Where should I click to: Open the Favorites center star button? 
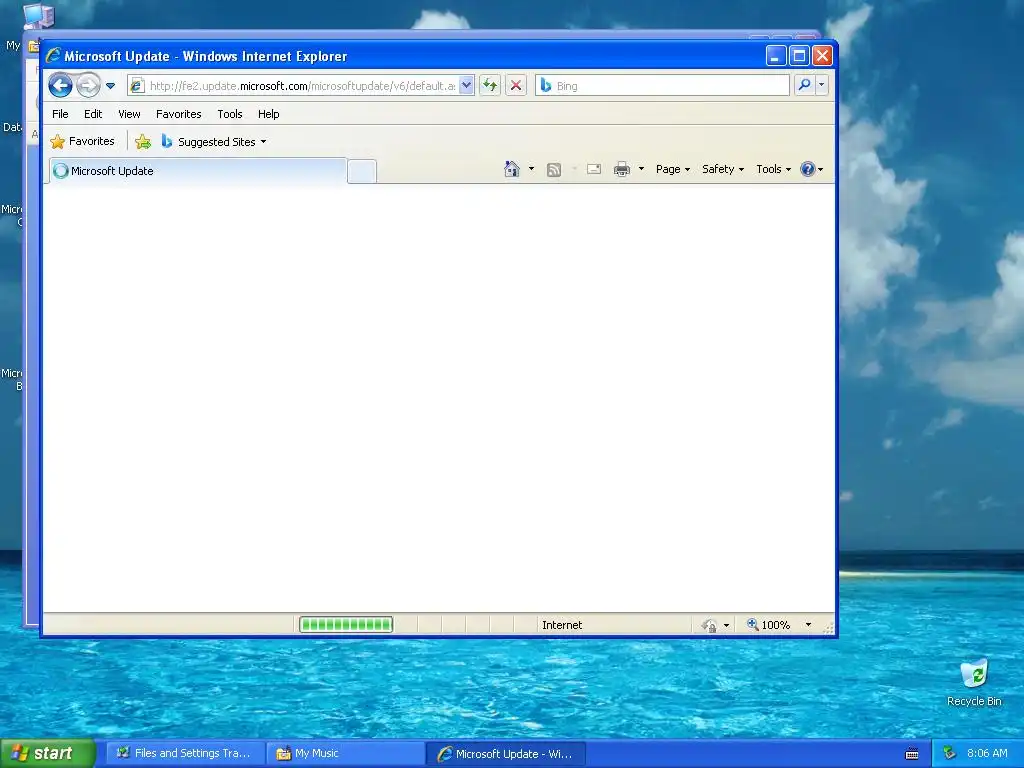[82, 141]
